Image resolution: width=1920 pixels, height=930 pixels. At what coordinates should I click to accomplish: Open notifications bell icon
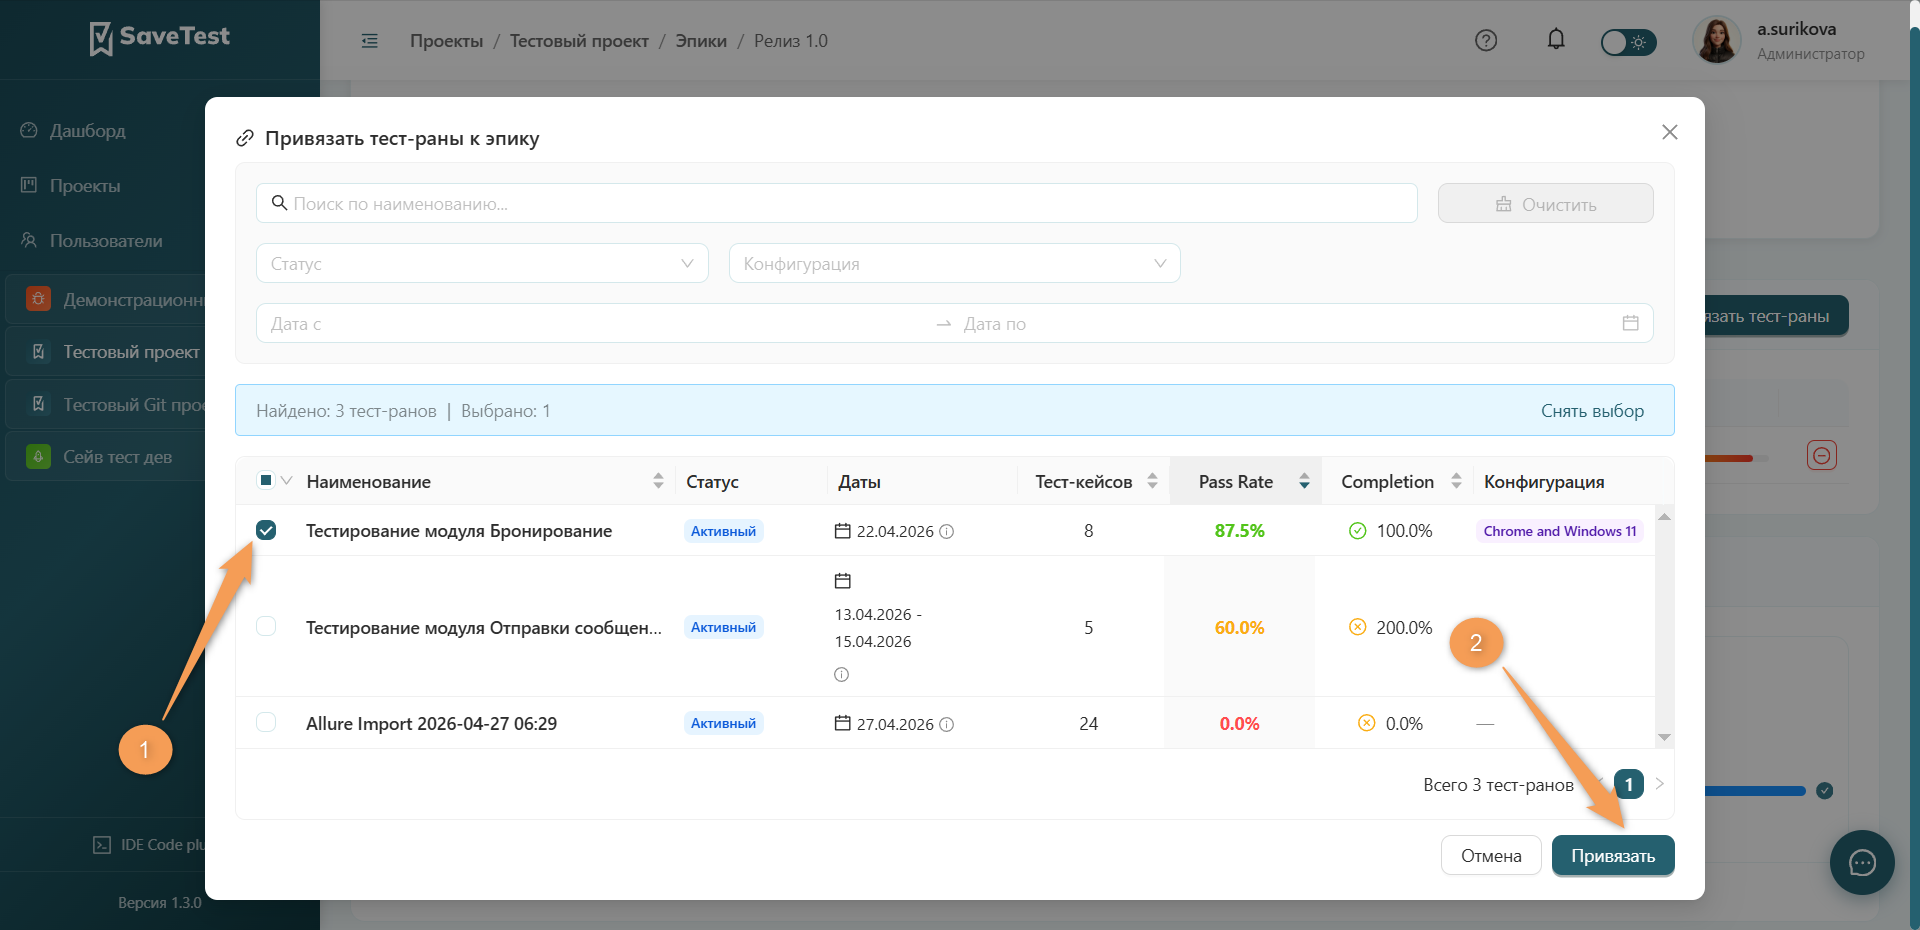(x=1556, y=40)
